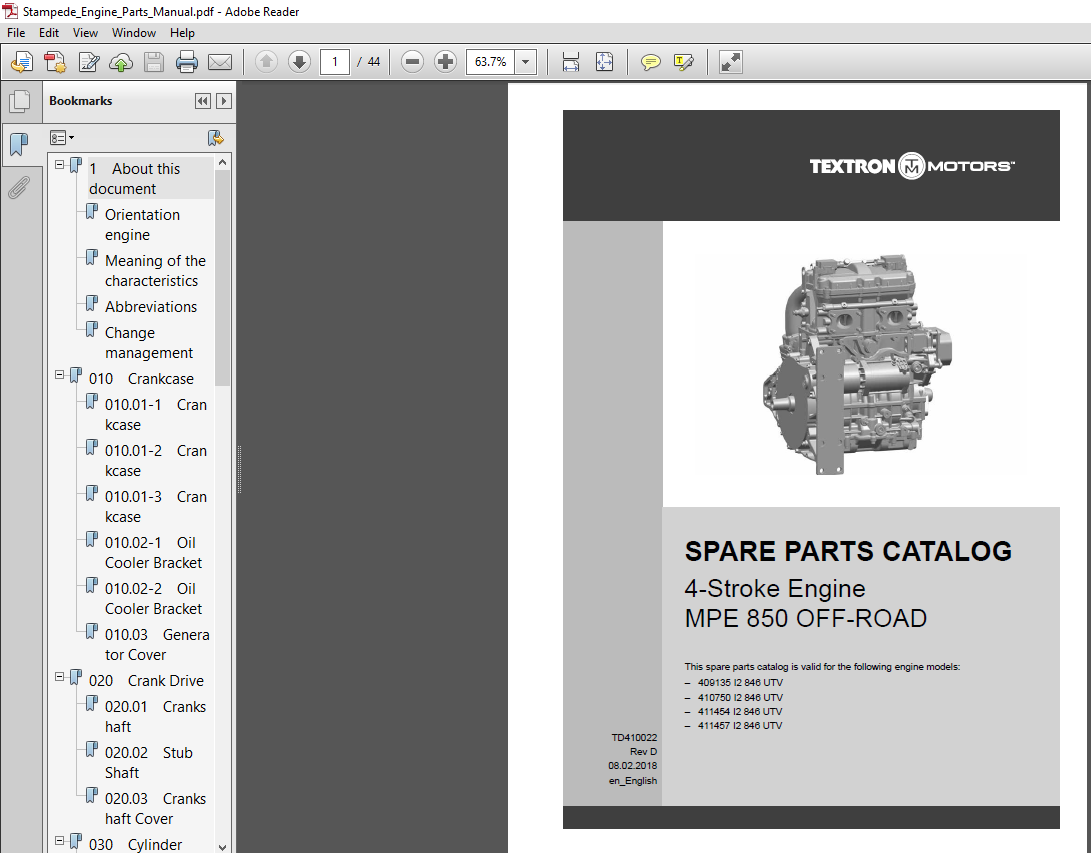This screenshot has width=1091, height=853.
Task: Click bookmarks scrollbar up arrow
Action: [x=223, y=162]
